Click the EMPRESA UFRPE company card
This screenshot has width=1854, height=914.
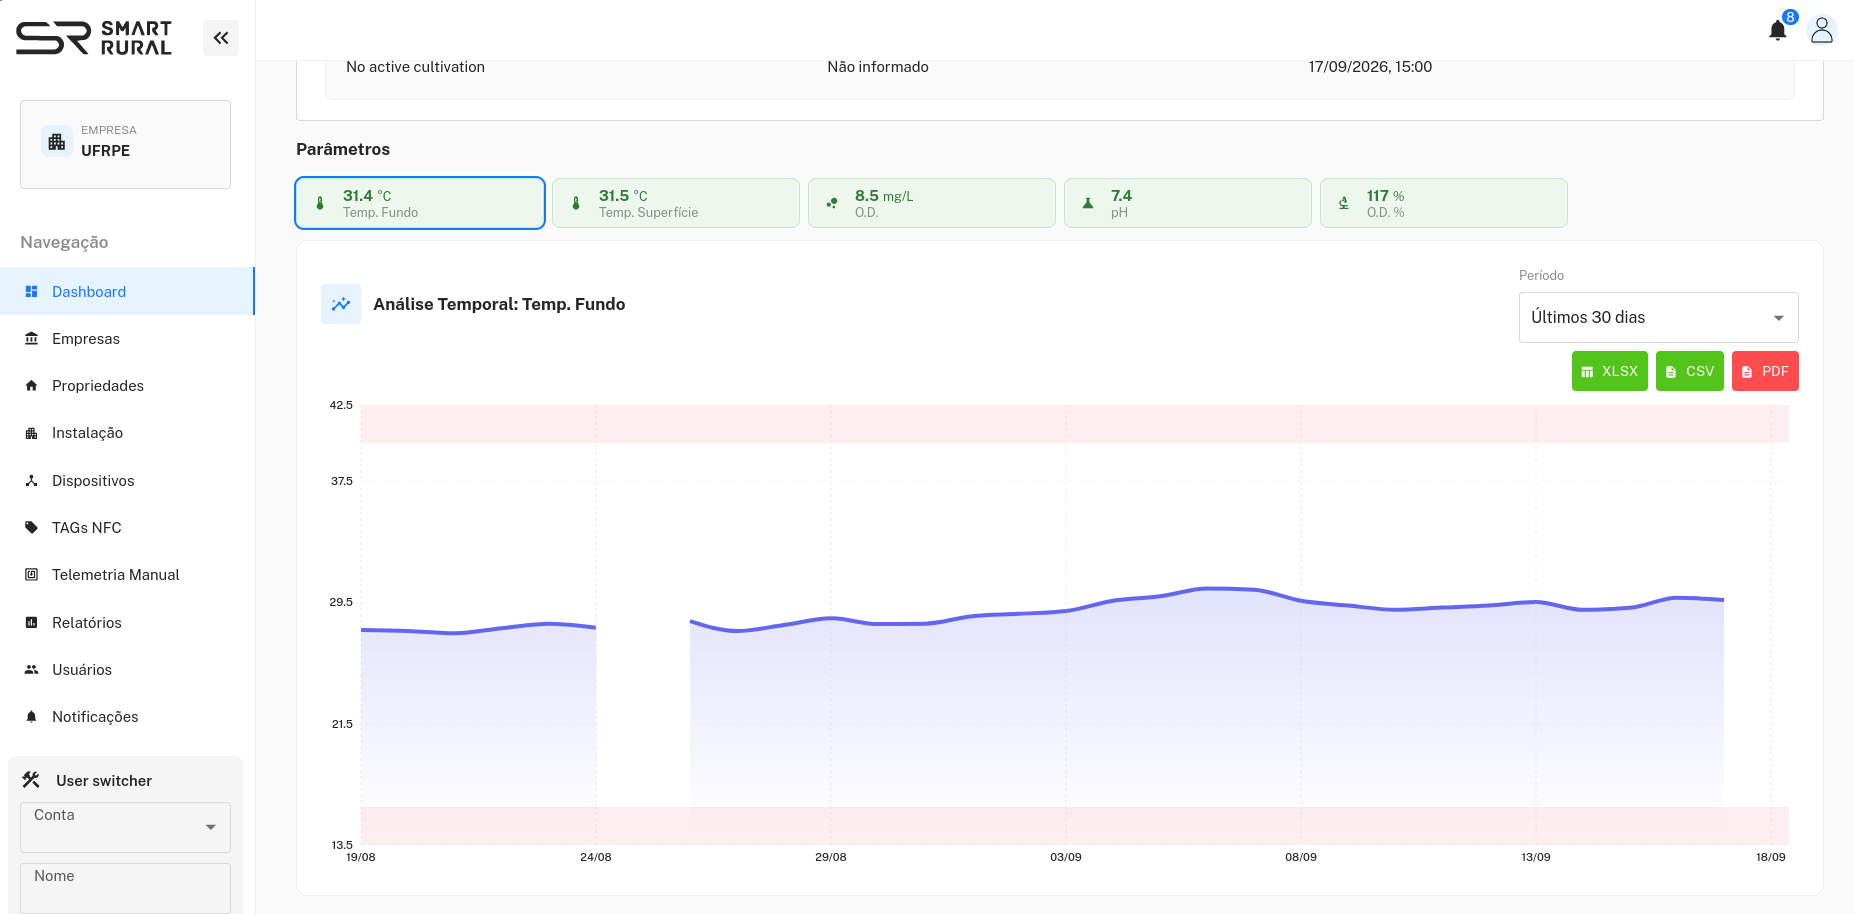(125, 144)
